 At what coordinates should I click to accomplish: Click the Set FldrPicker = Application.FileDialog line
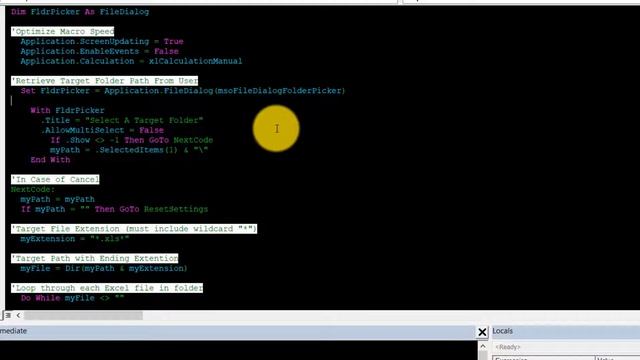coord(183,91)
